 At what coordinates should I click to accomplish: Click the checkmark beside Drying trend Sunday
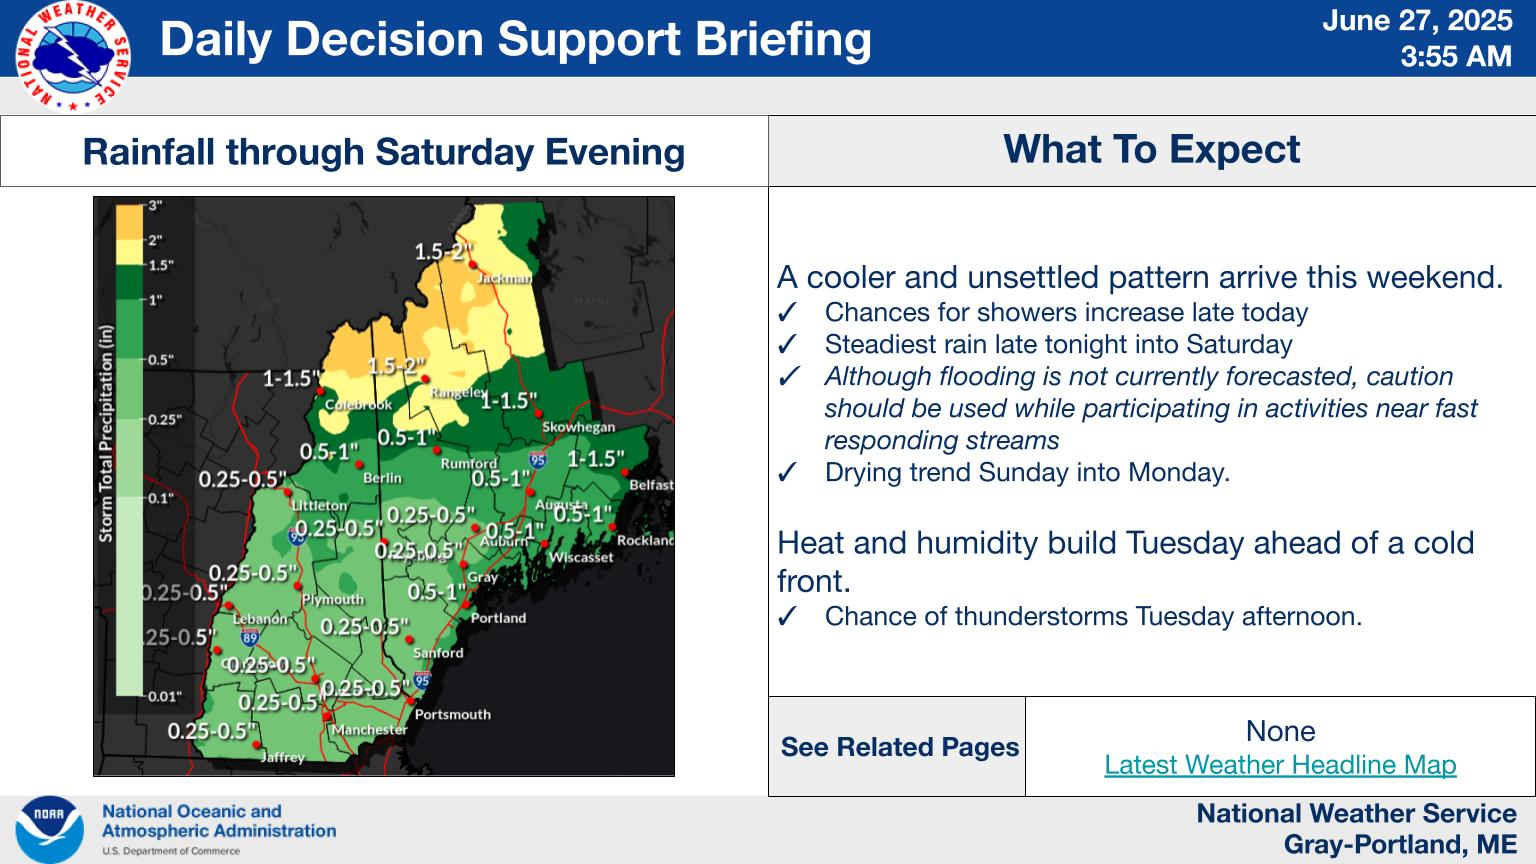point(787,473)
